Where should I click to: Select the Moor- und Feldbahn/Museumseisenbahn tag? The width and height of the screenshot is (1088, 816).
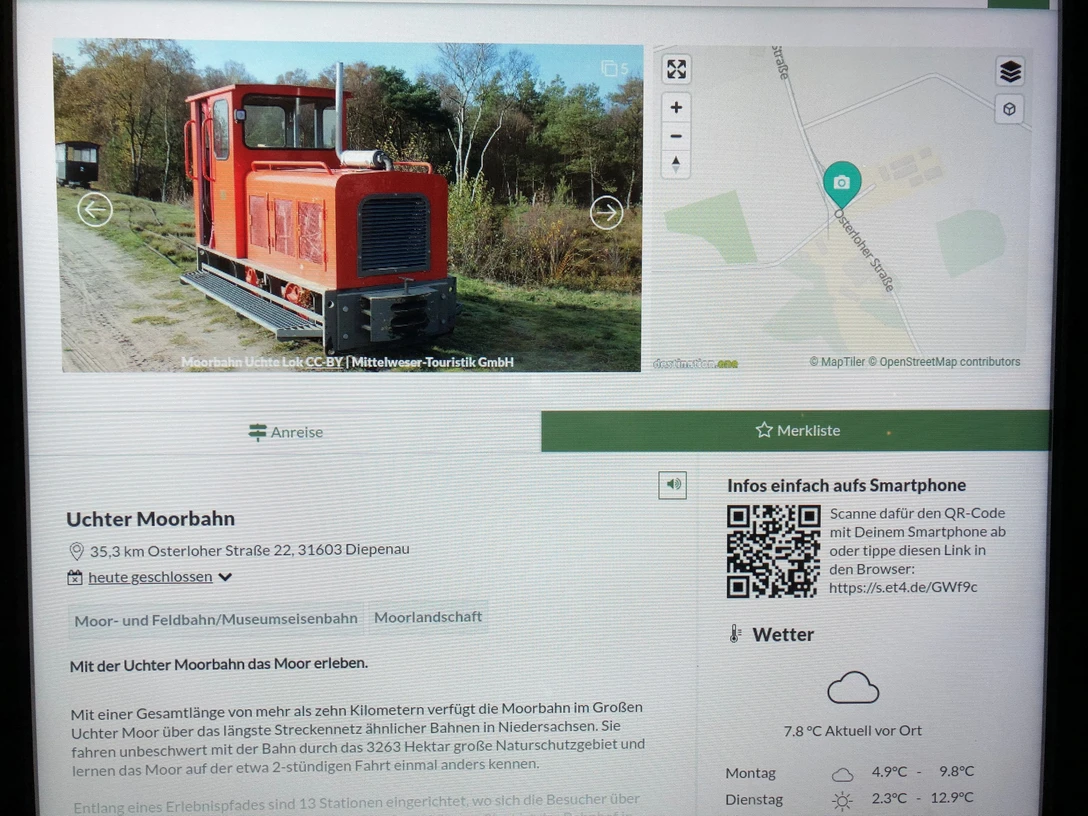point(215,618)
